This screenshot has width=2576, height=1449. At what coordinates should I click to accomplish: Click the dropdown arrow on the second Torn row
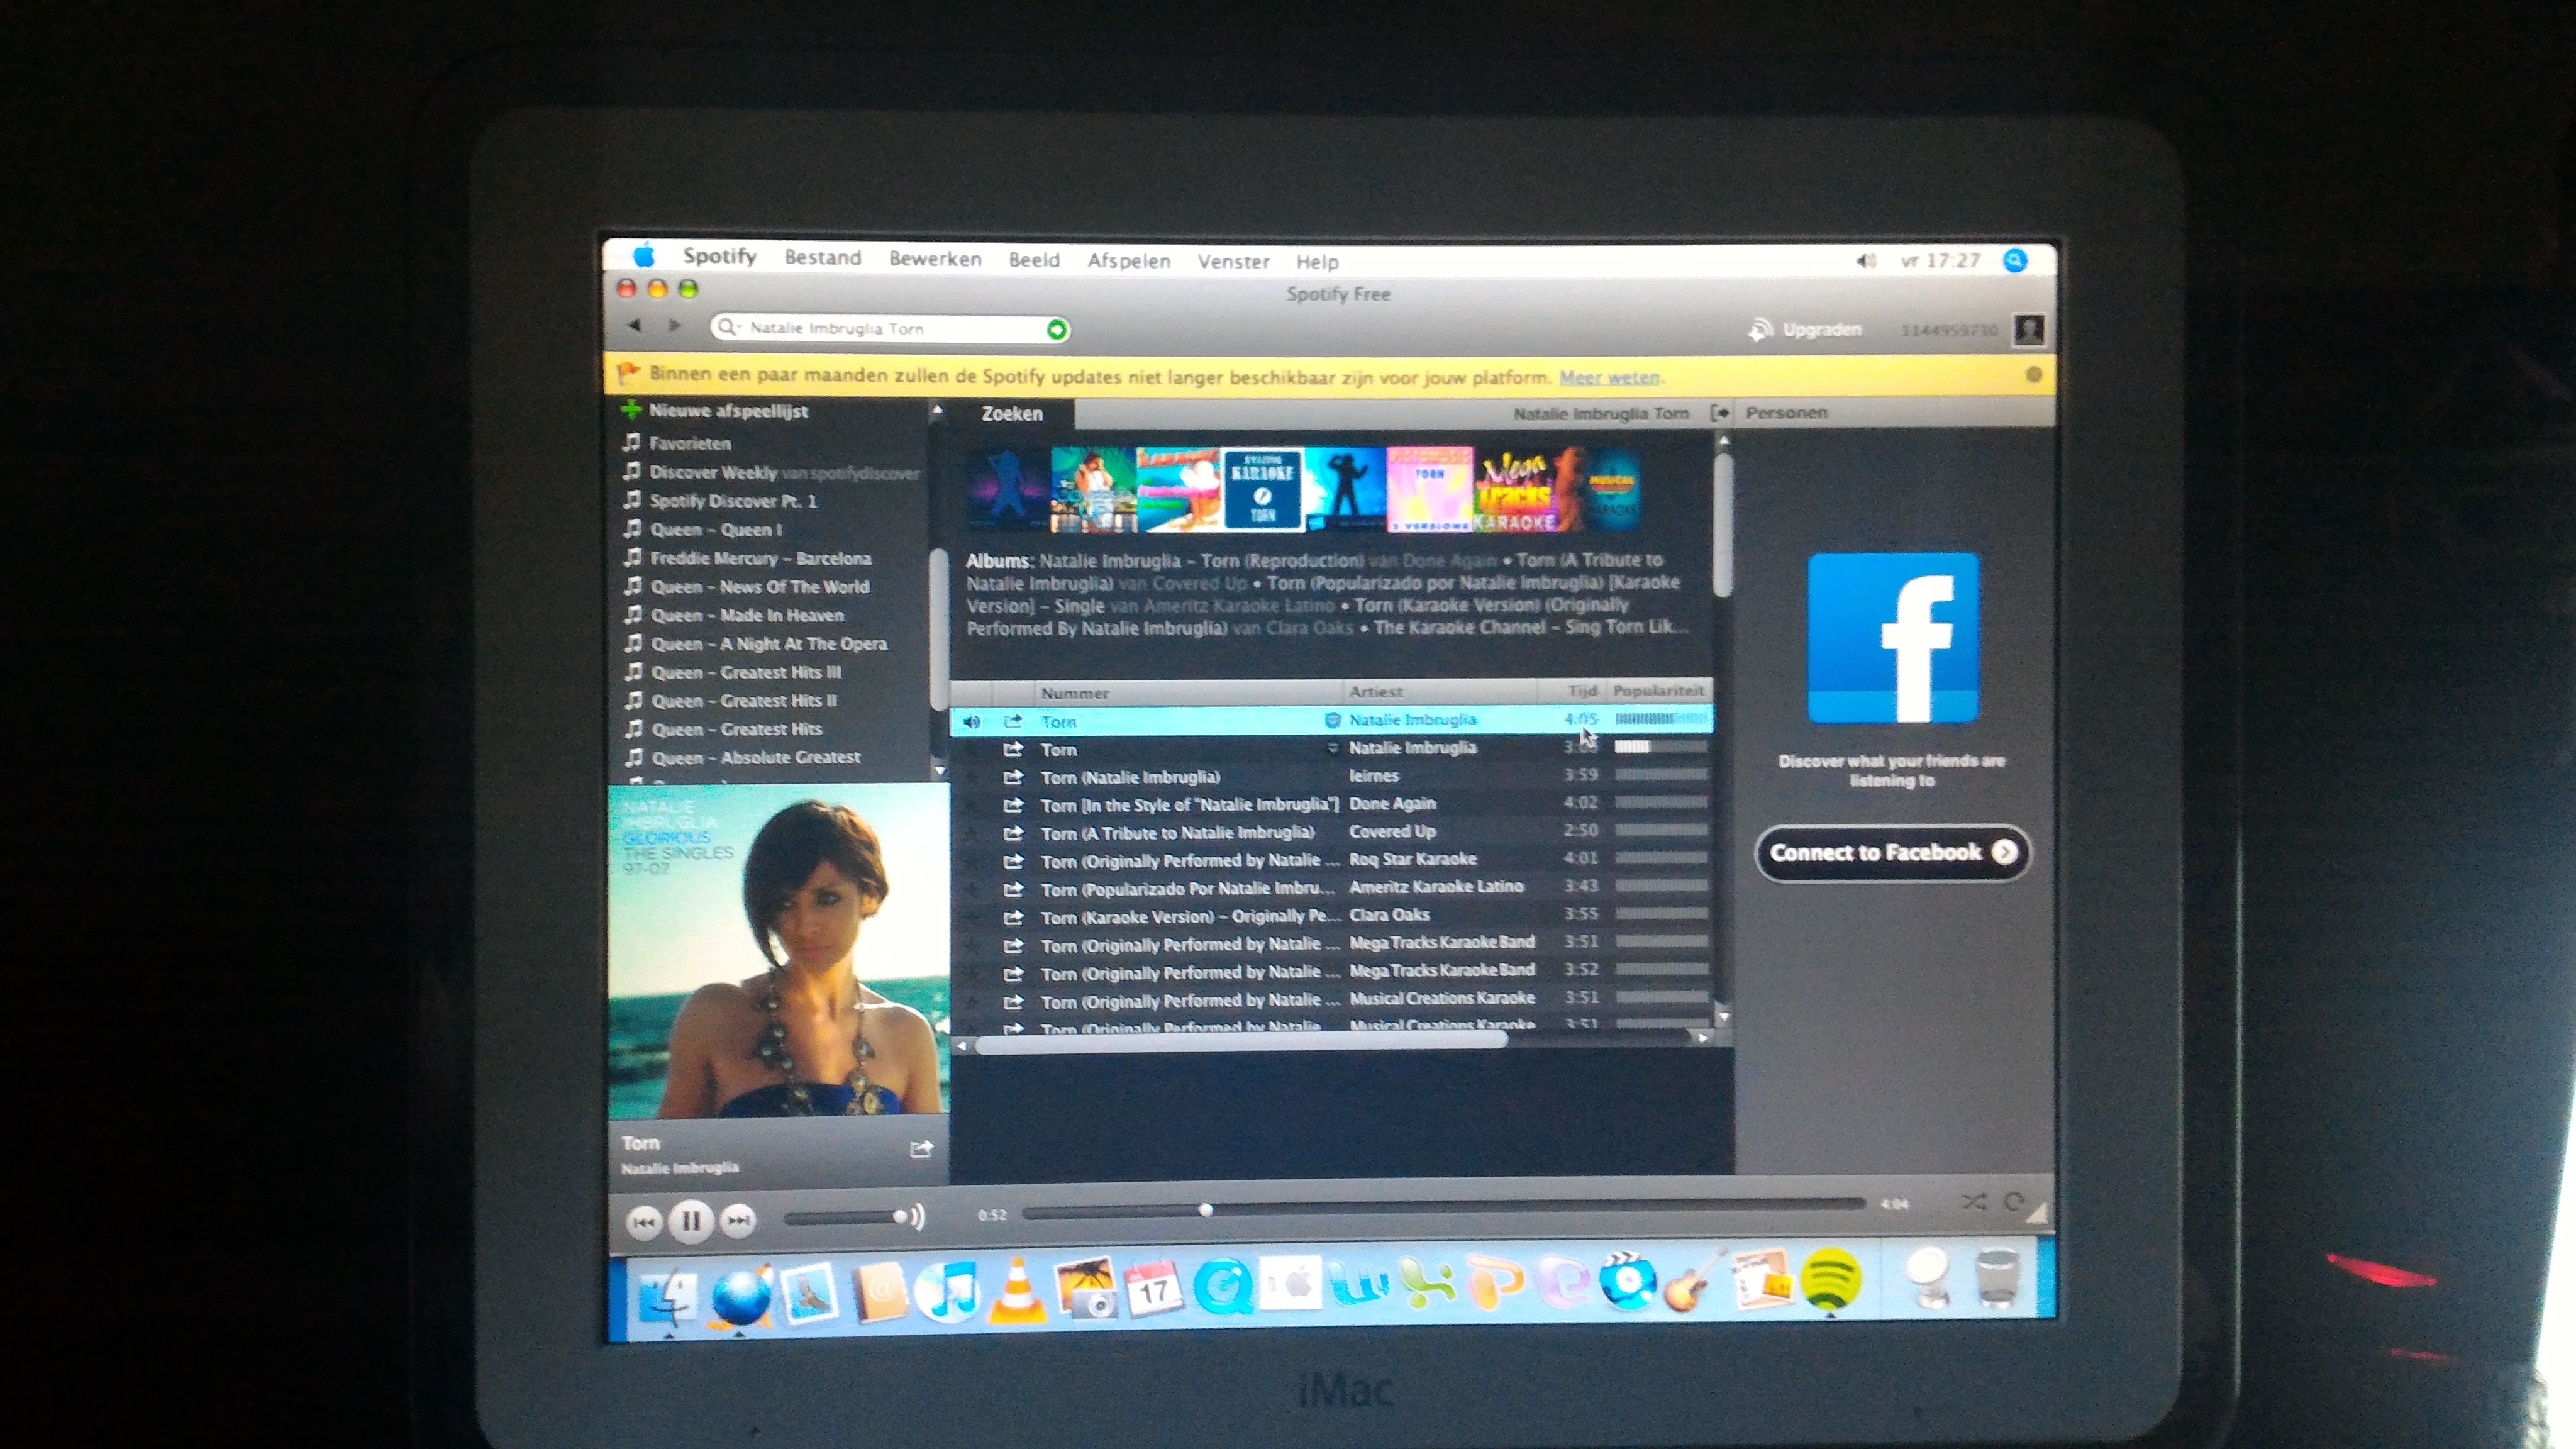[1332, 748]
